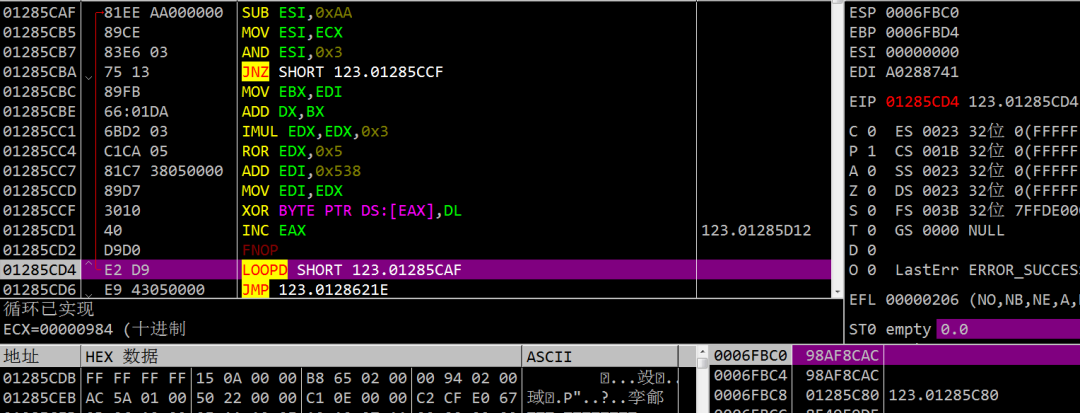This screenshot has width=1080, height=413.
Task: Select the LastErr ERROR_SUCCESS entry
Action: click(987, 270)
